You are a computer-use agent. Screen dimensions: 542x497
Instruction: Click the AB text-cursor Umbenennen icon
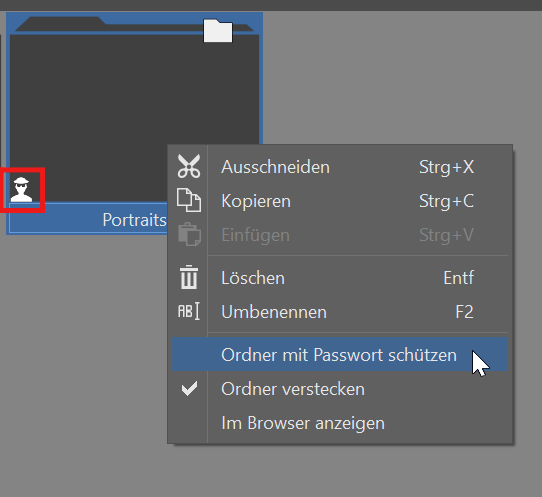tap(189, 311)
